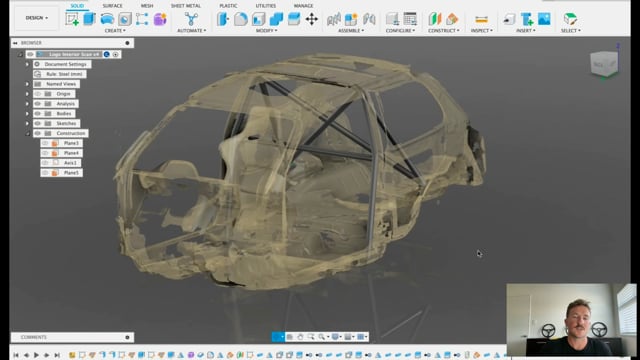
Task: Click the Configure Model icon
Action: [x=393, y=19]
